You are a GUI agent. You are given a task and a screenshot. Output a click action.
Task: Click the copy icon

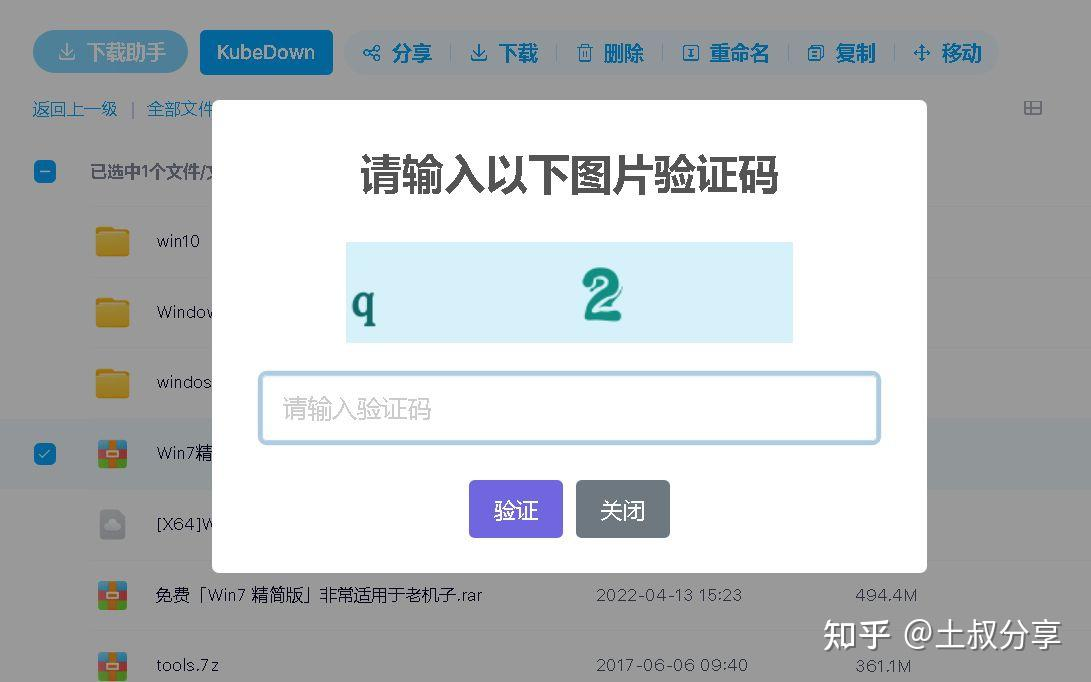[815, 53]
